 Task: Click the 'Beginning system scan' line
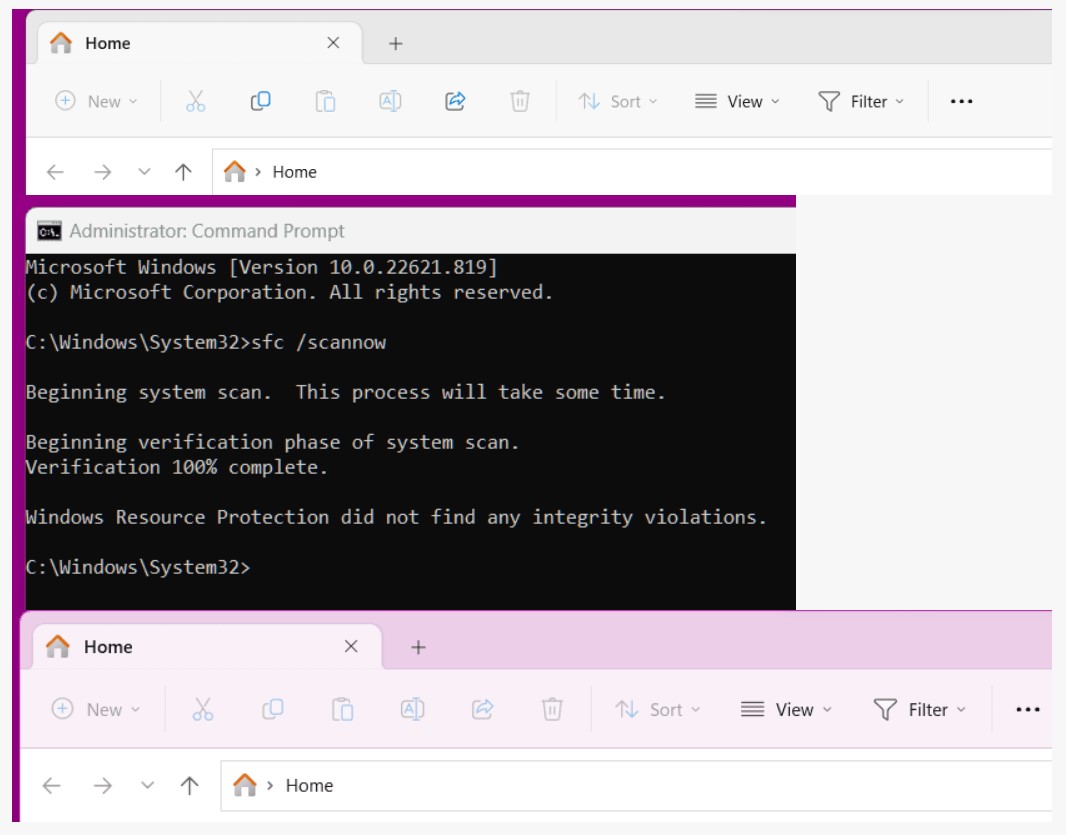click(x=345, y=392)
